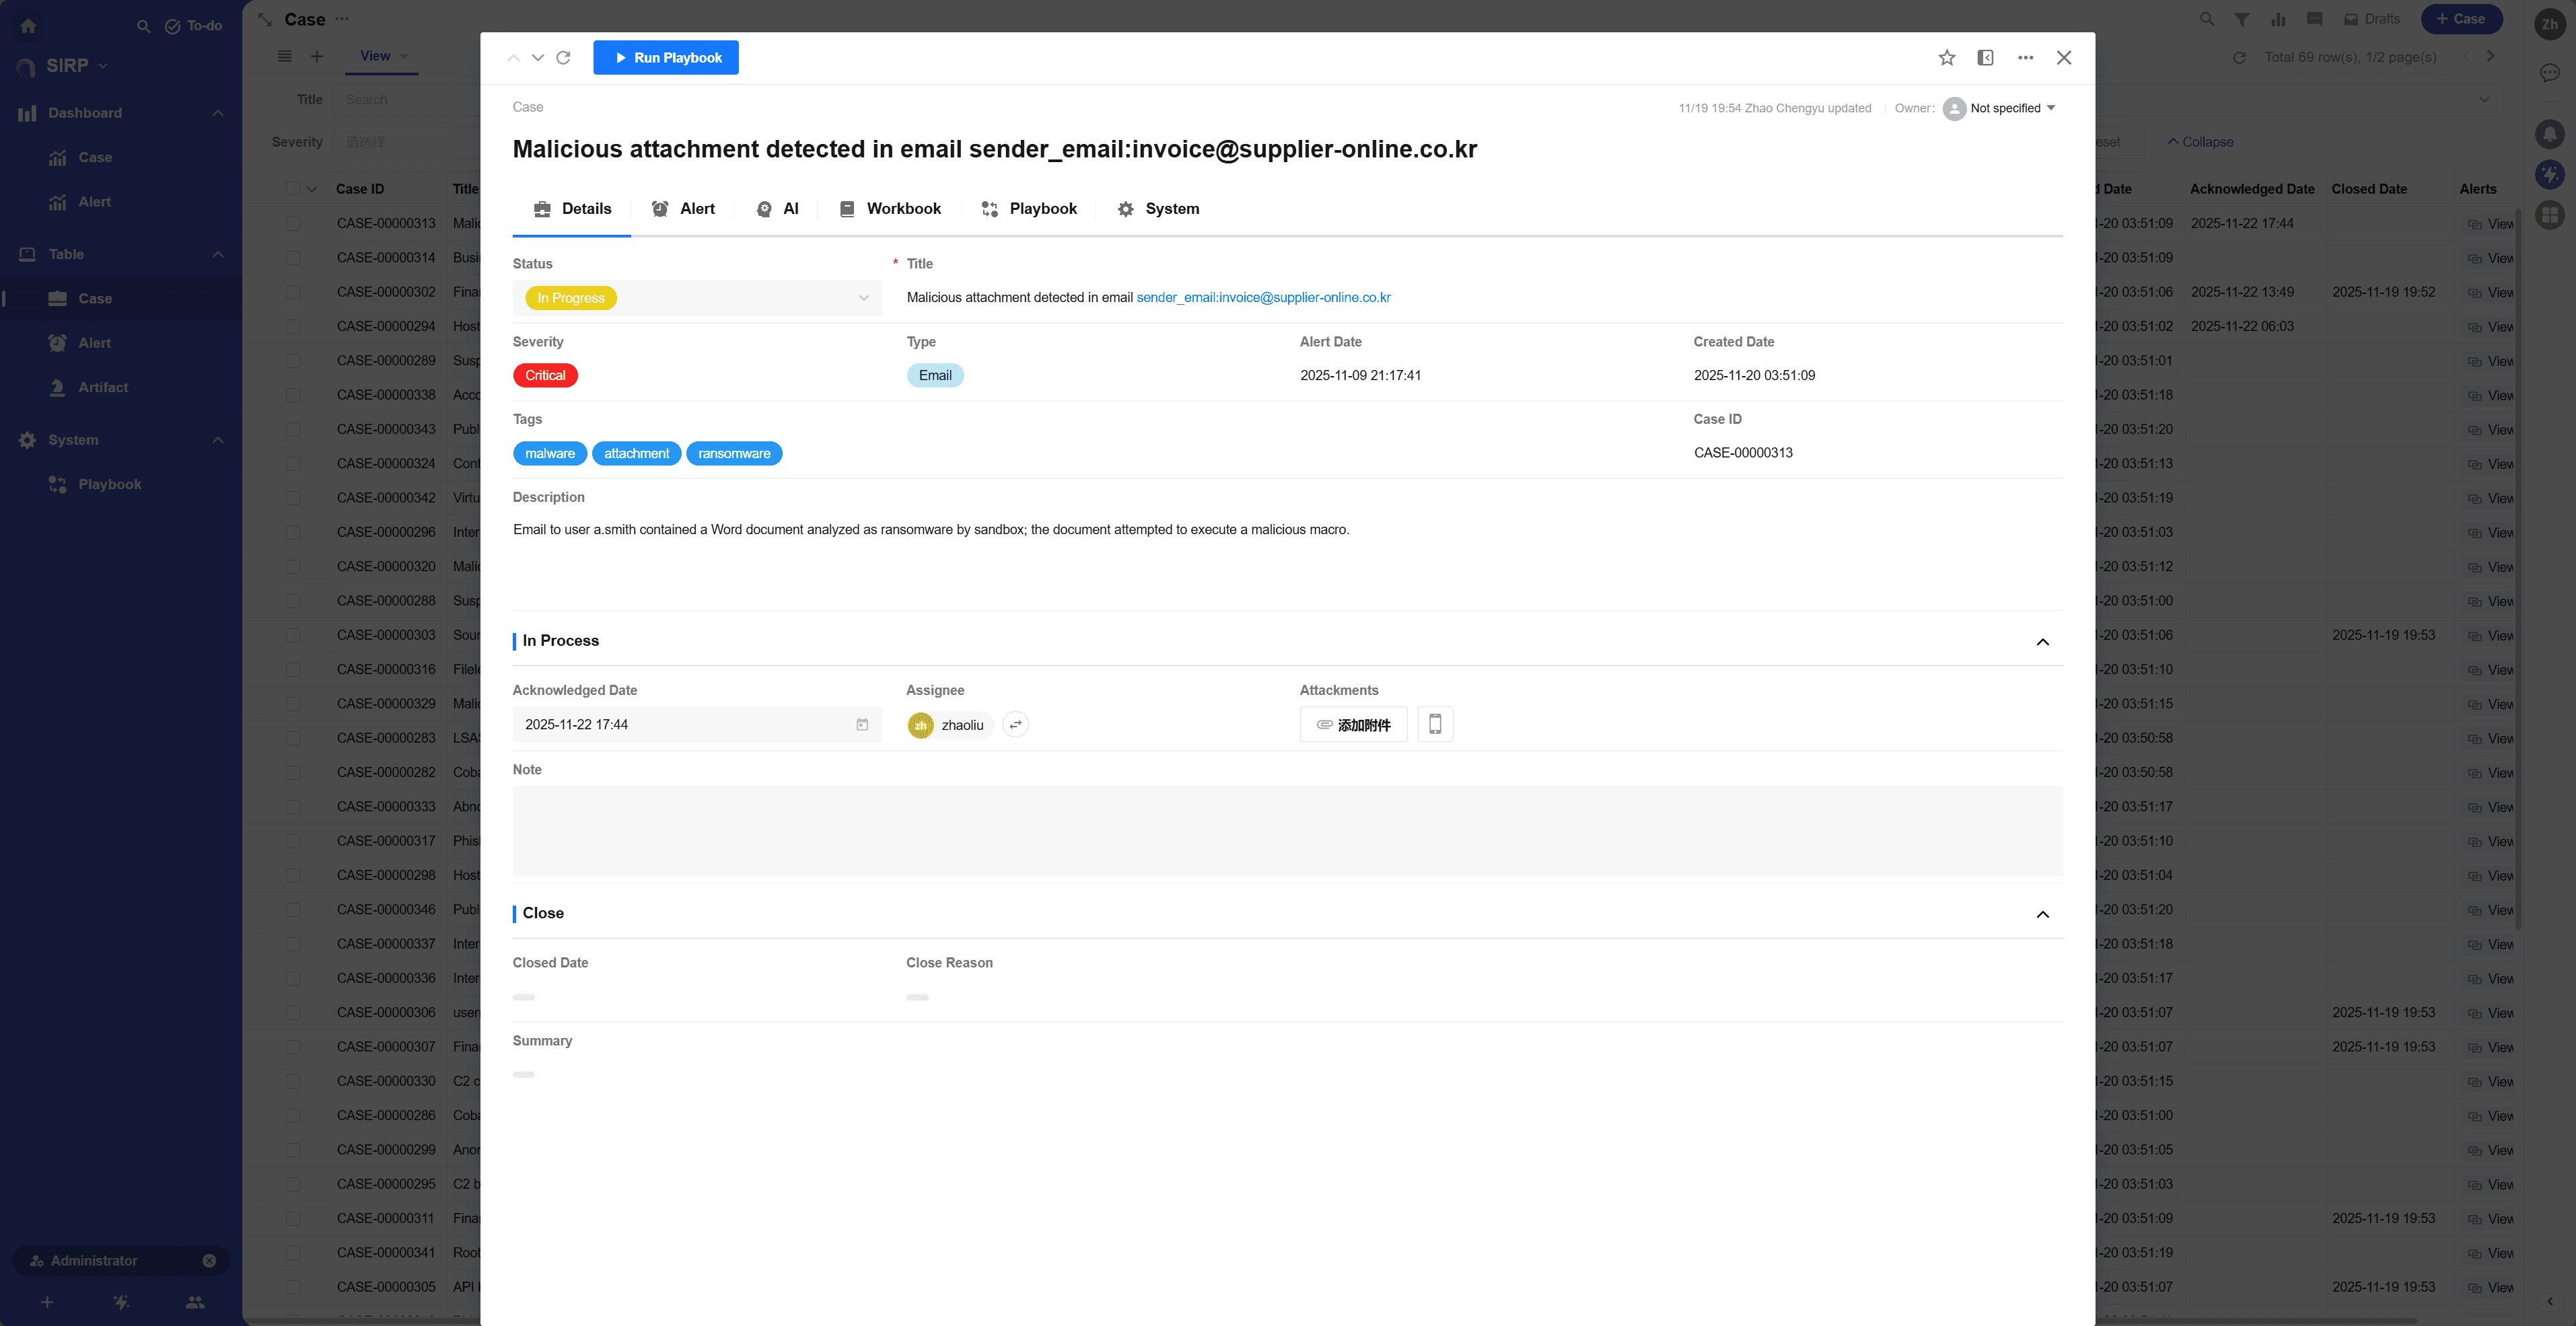
Task: Click the mobile upload icon in Attachments
Action: (1434, 724)
